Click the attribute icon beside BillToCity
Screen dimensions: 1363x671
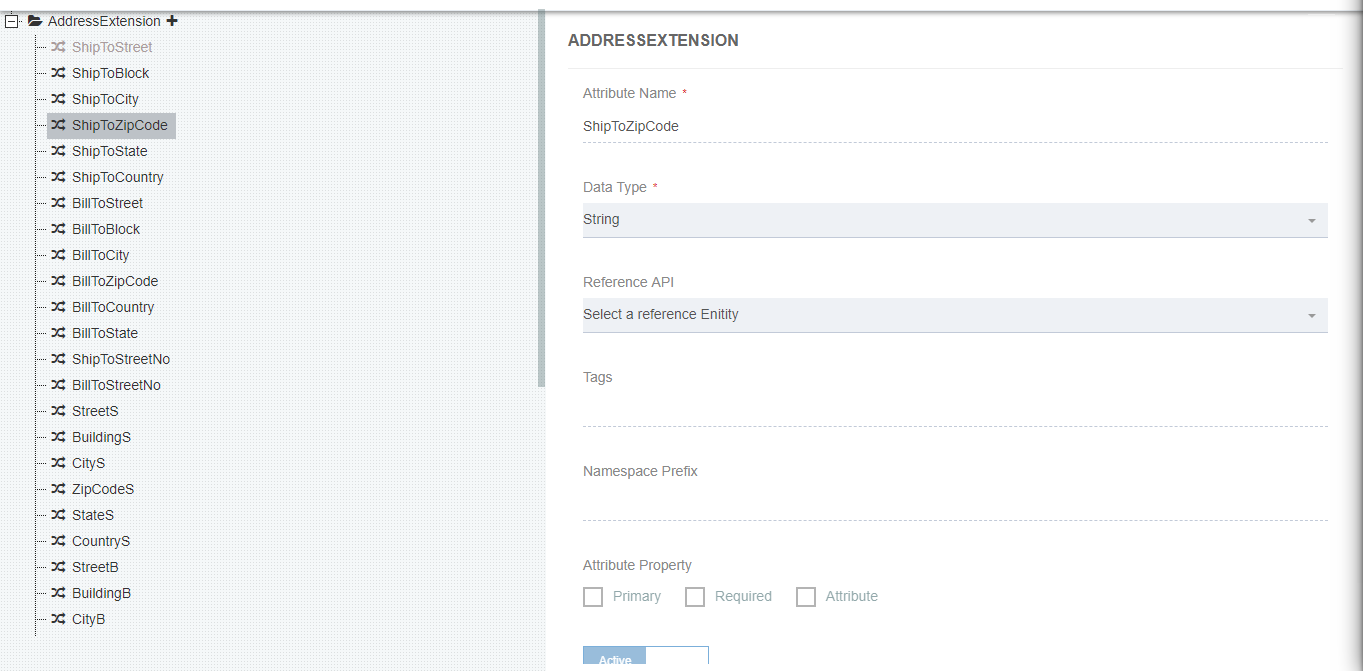click(x=57, y=255)
